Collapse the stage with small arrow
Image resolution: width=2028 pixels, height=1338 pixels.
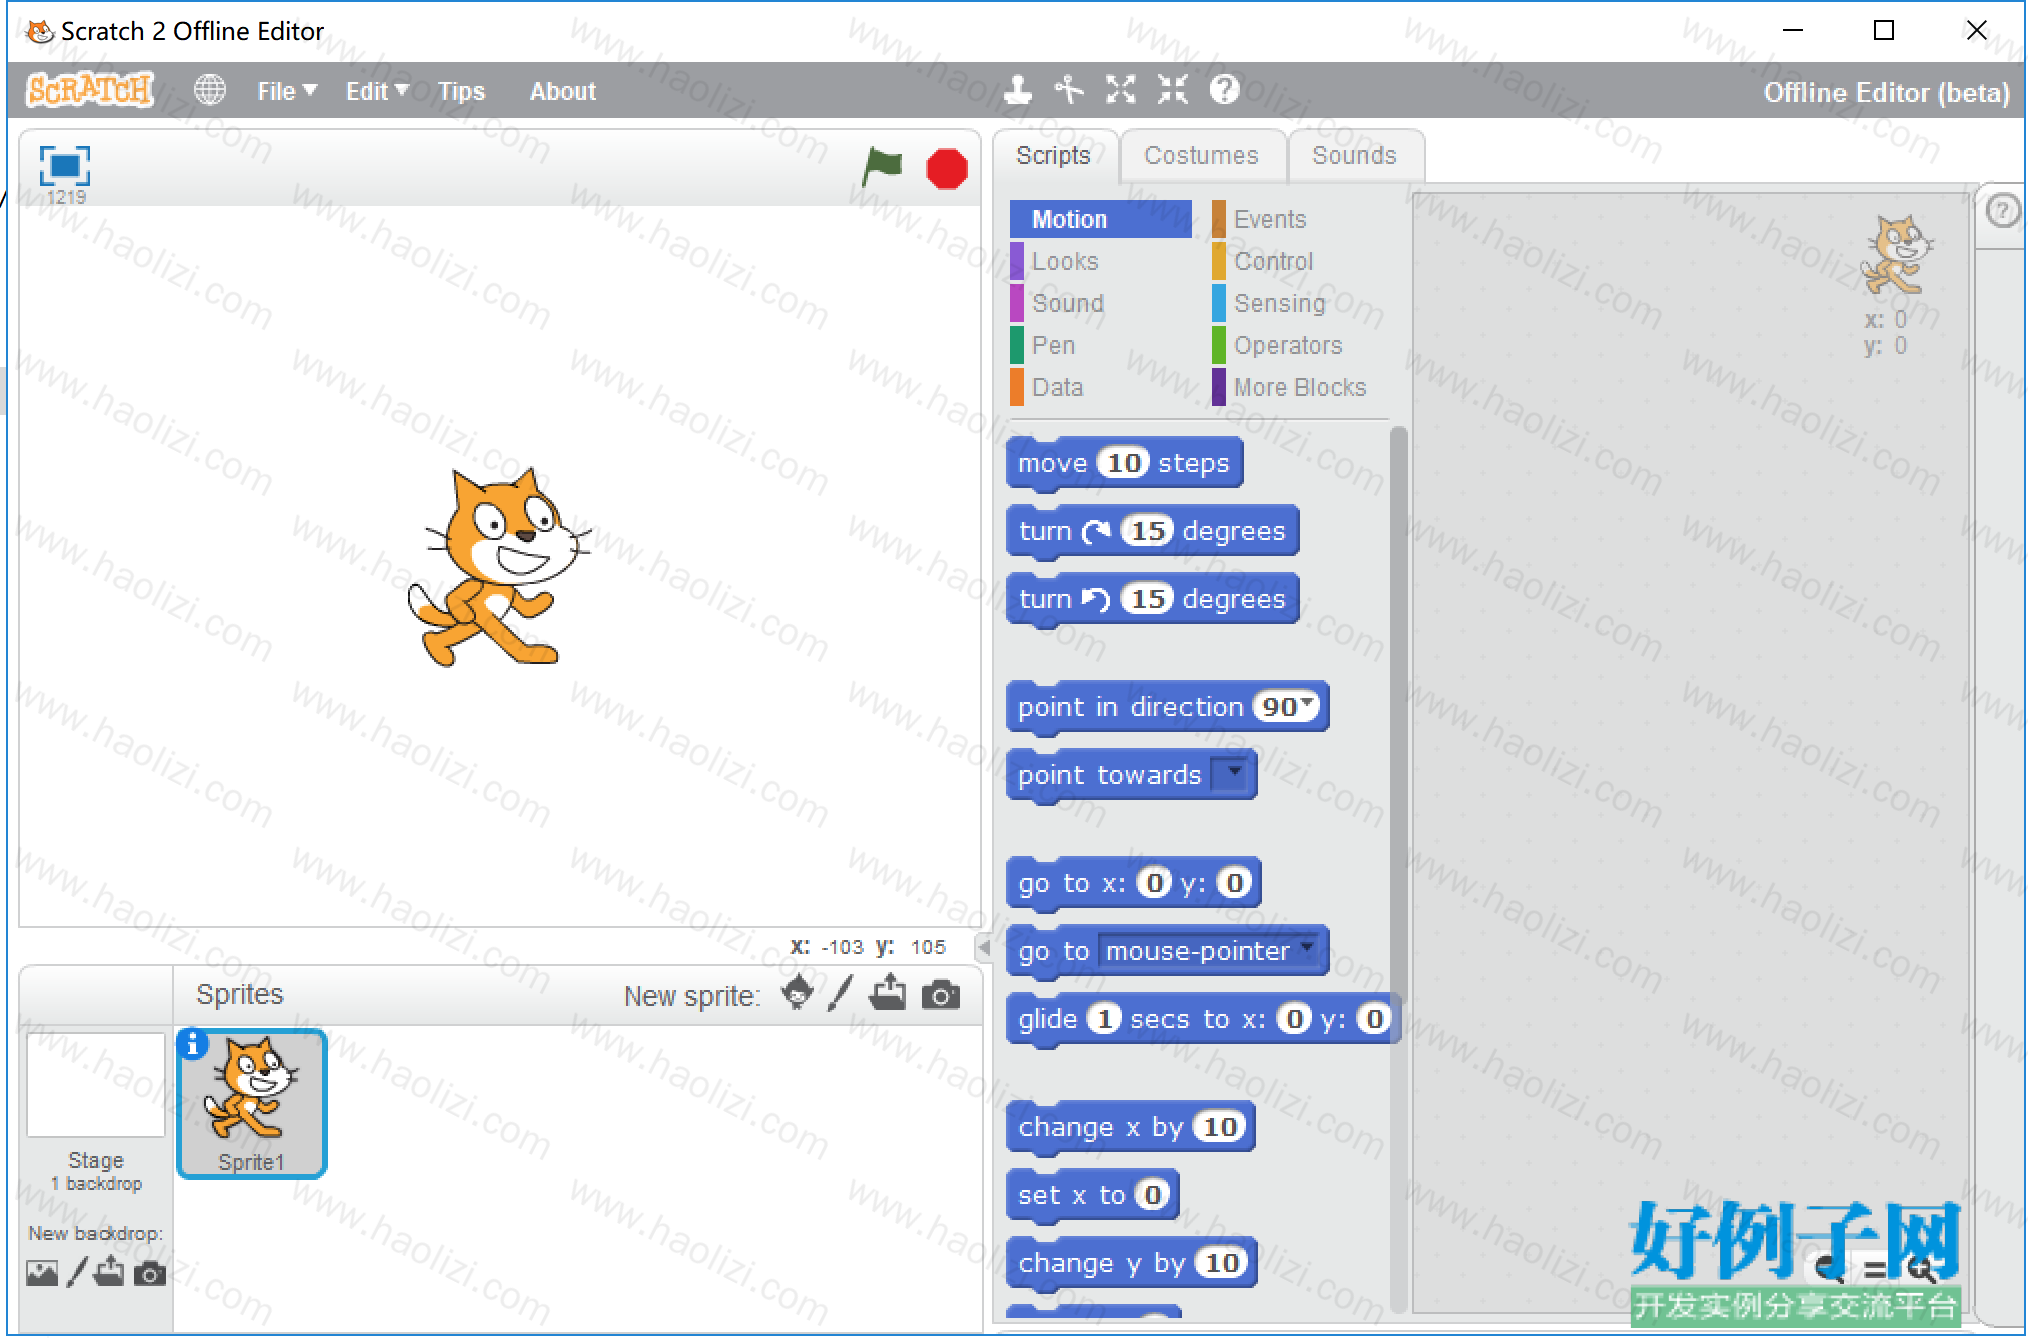pyautogui.click(x=984, y=946)
